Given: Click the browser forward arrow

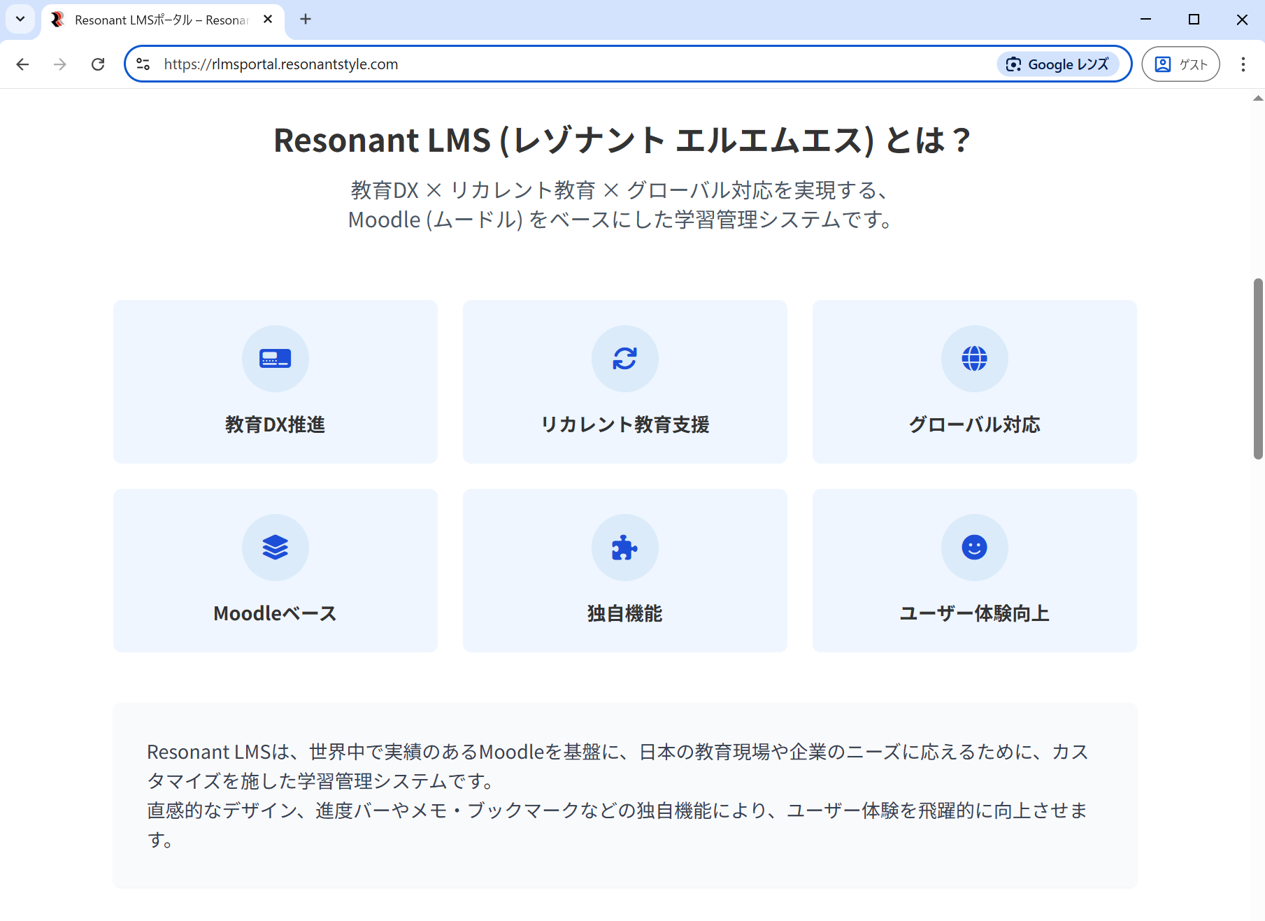Looking at the screenshot, I should (60, 64).
